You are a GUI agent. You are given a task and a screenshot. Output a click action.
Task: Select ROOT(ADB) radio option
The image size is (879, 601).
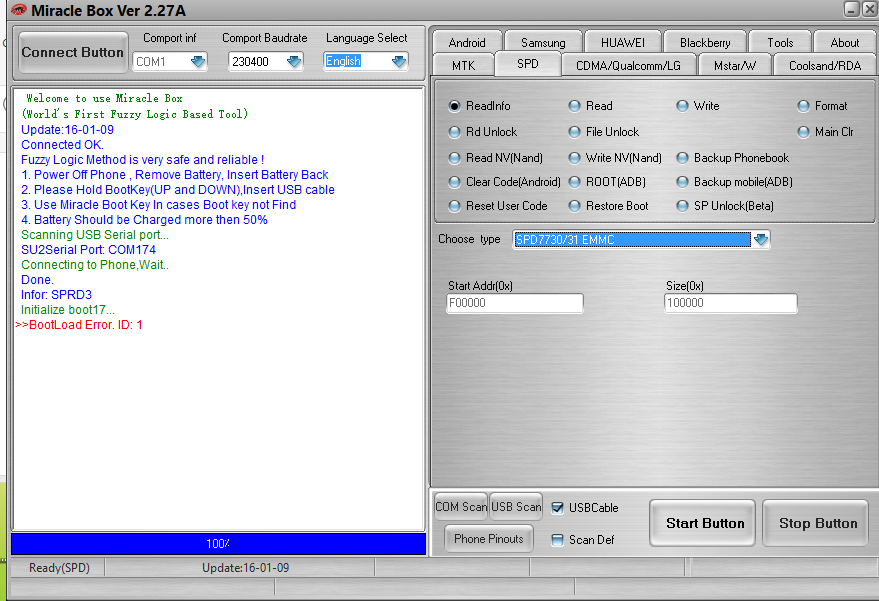pyautogui.click(x=574, y=182)
